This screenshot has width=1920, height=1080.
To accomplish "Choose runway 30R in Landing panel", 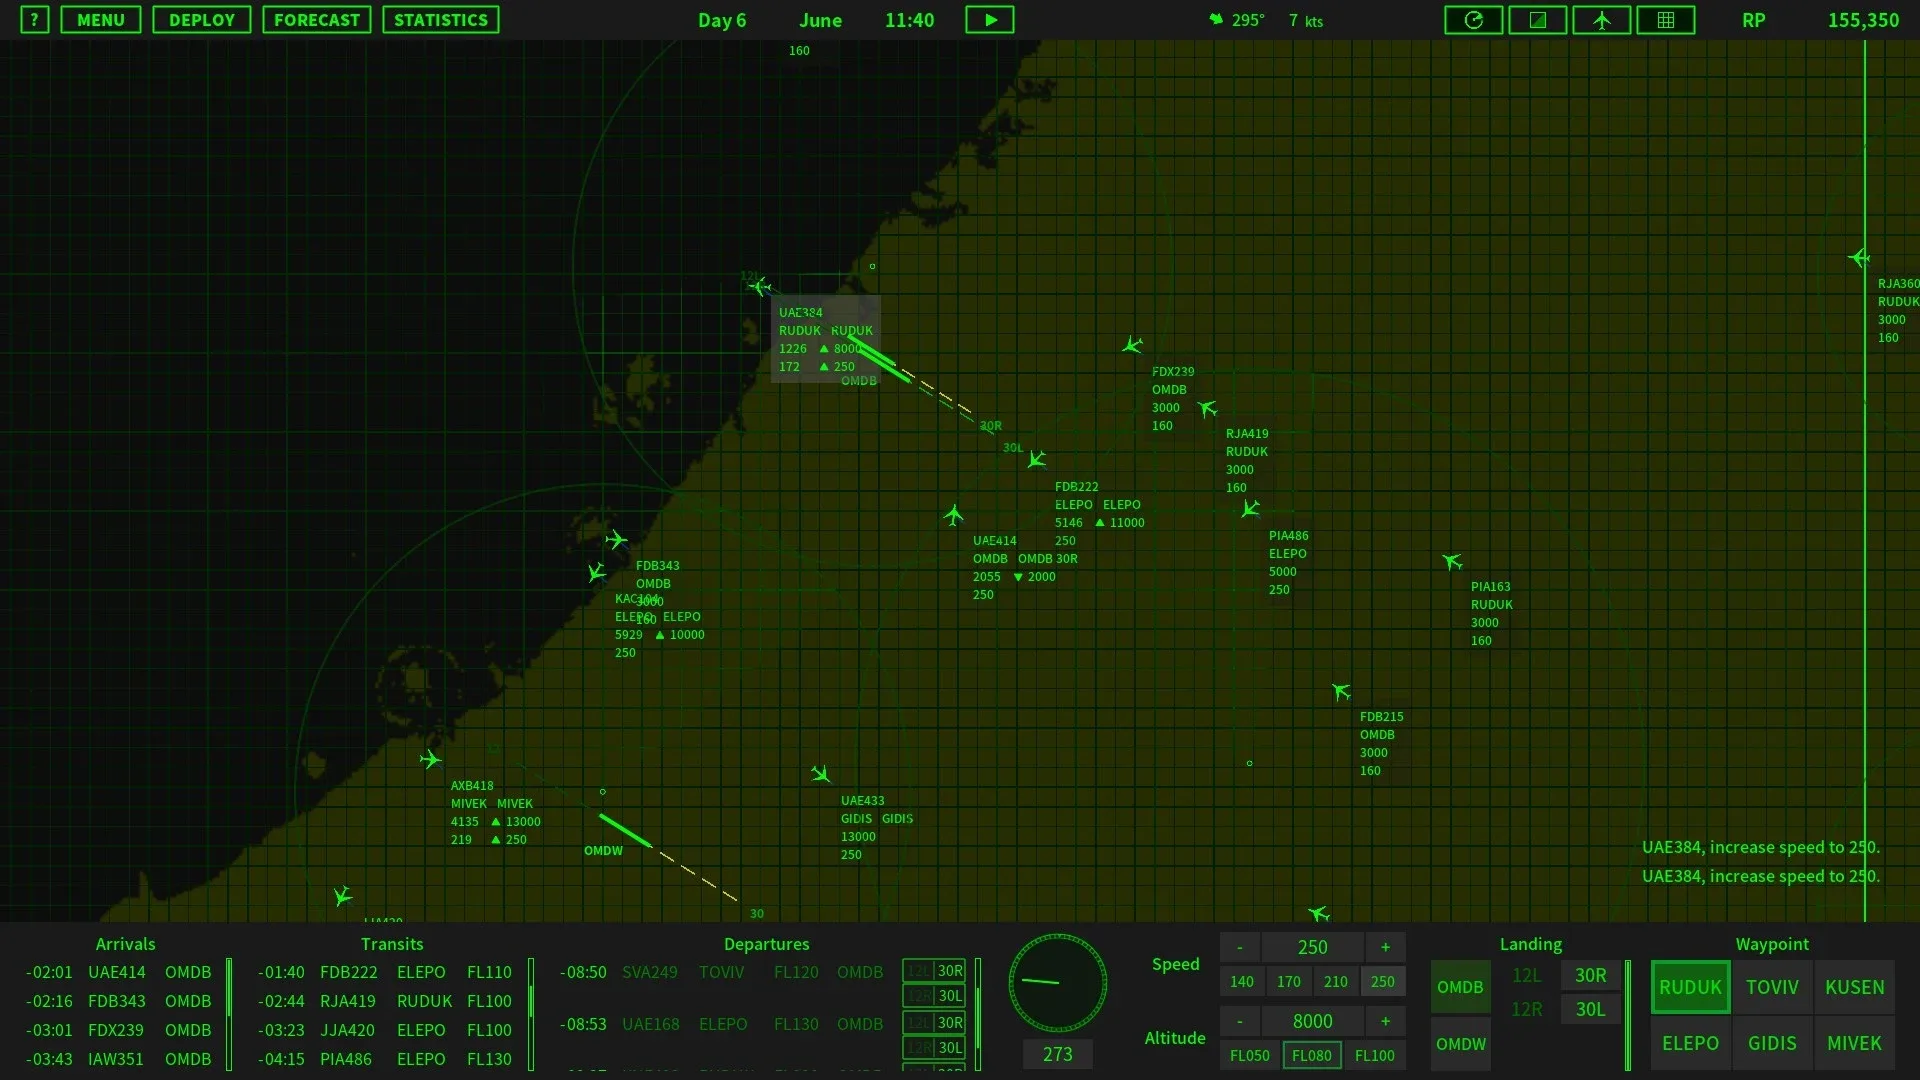I will tap(1590, 975).
